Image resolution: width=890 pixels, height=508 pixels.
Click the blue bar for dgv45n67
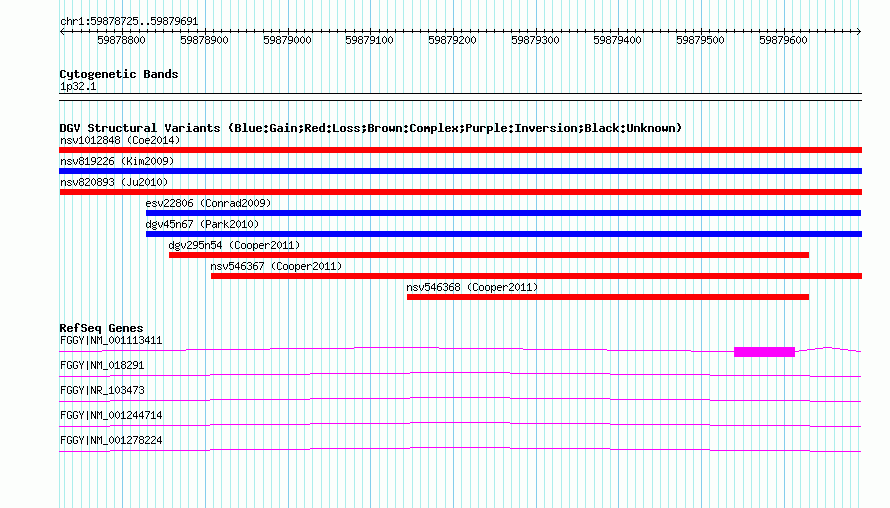[x=504, y=234]
